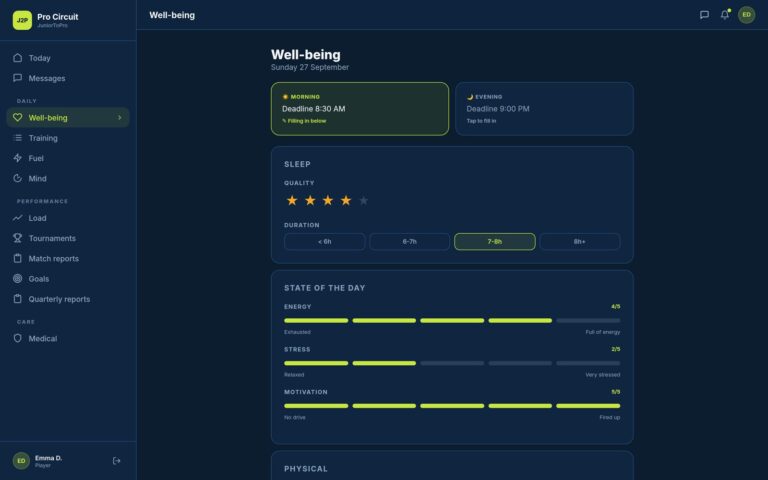Select sleep duration 6-7h
The width and height of the screenshot is (768, 480).
coord(409,241)
